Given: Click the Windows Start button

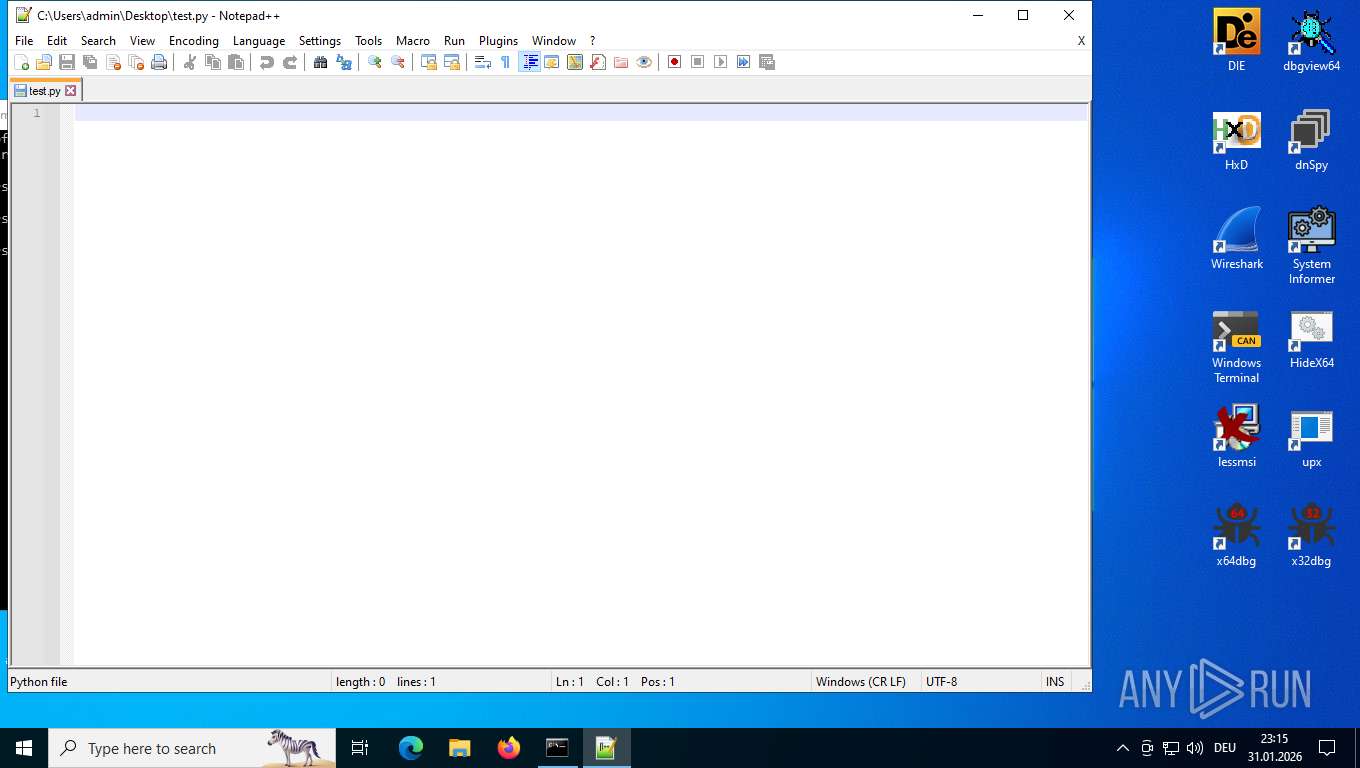Looking at the screenshot, I should tap(24, 748).
